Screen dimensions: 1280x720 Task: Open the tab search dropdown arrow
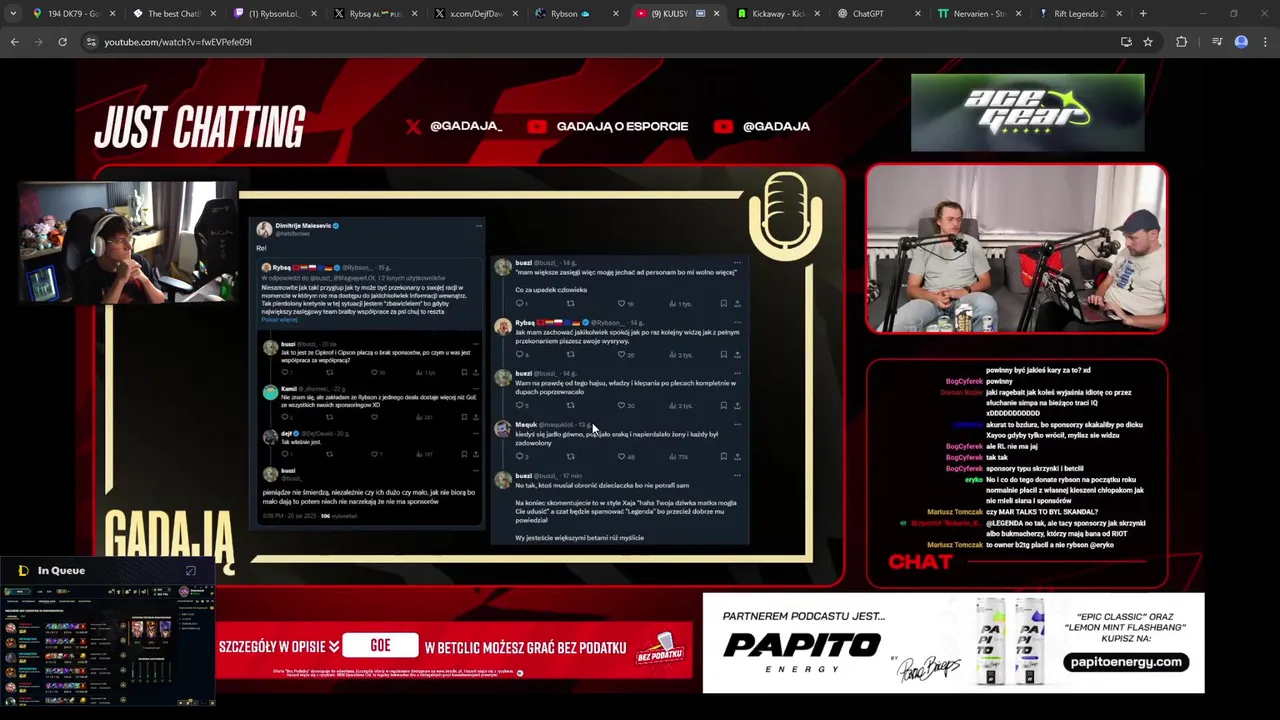pyautogui.click(x=13, y=14)
